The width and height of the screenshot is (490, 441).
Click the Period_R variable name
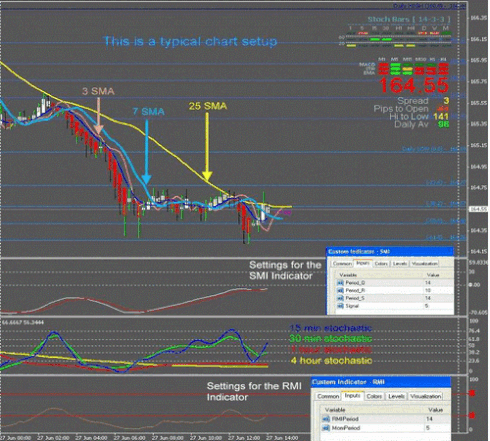tap(355, 290)
